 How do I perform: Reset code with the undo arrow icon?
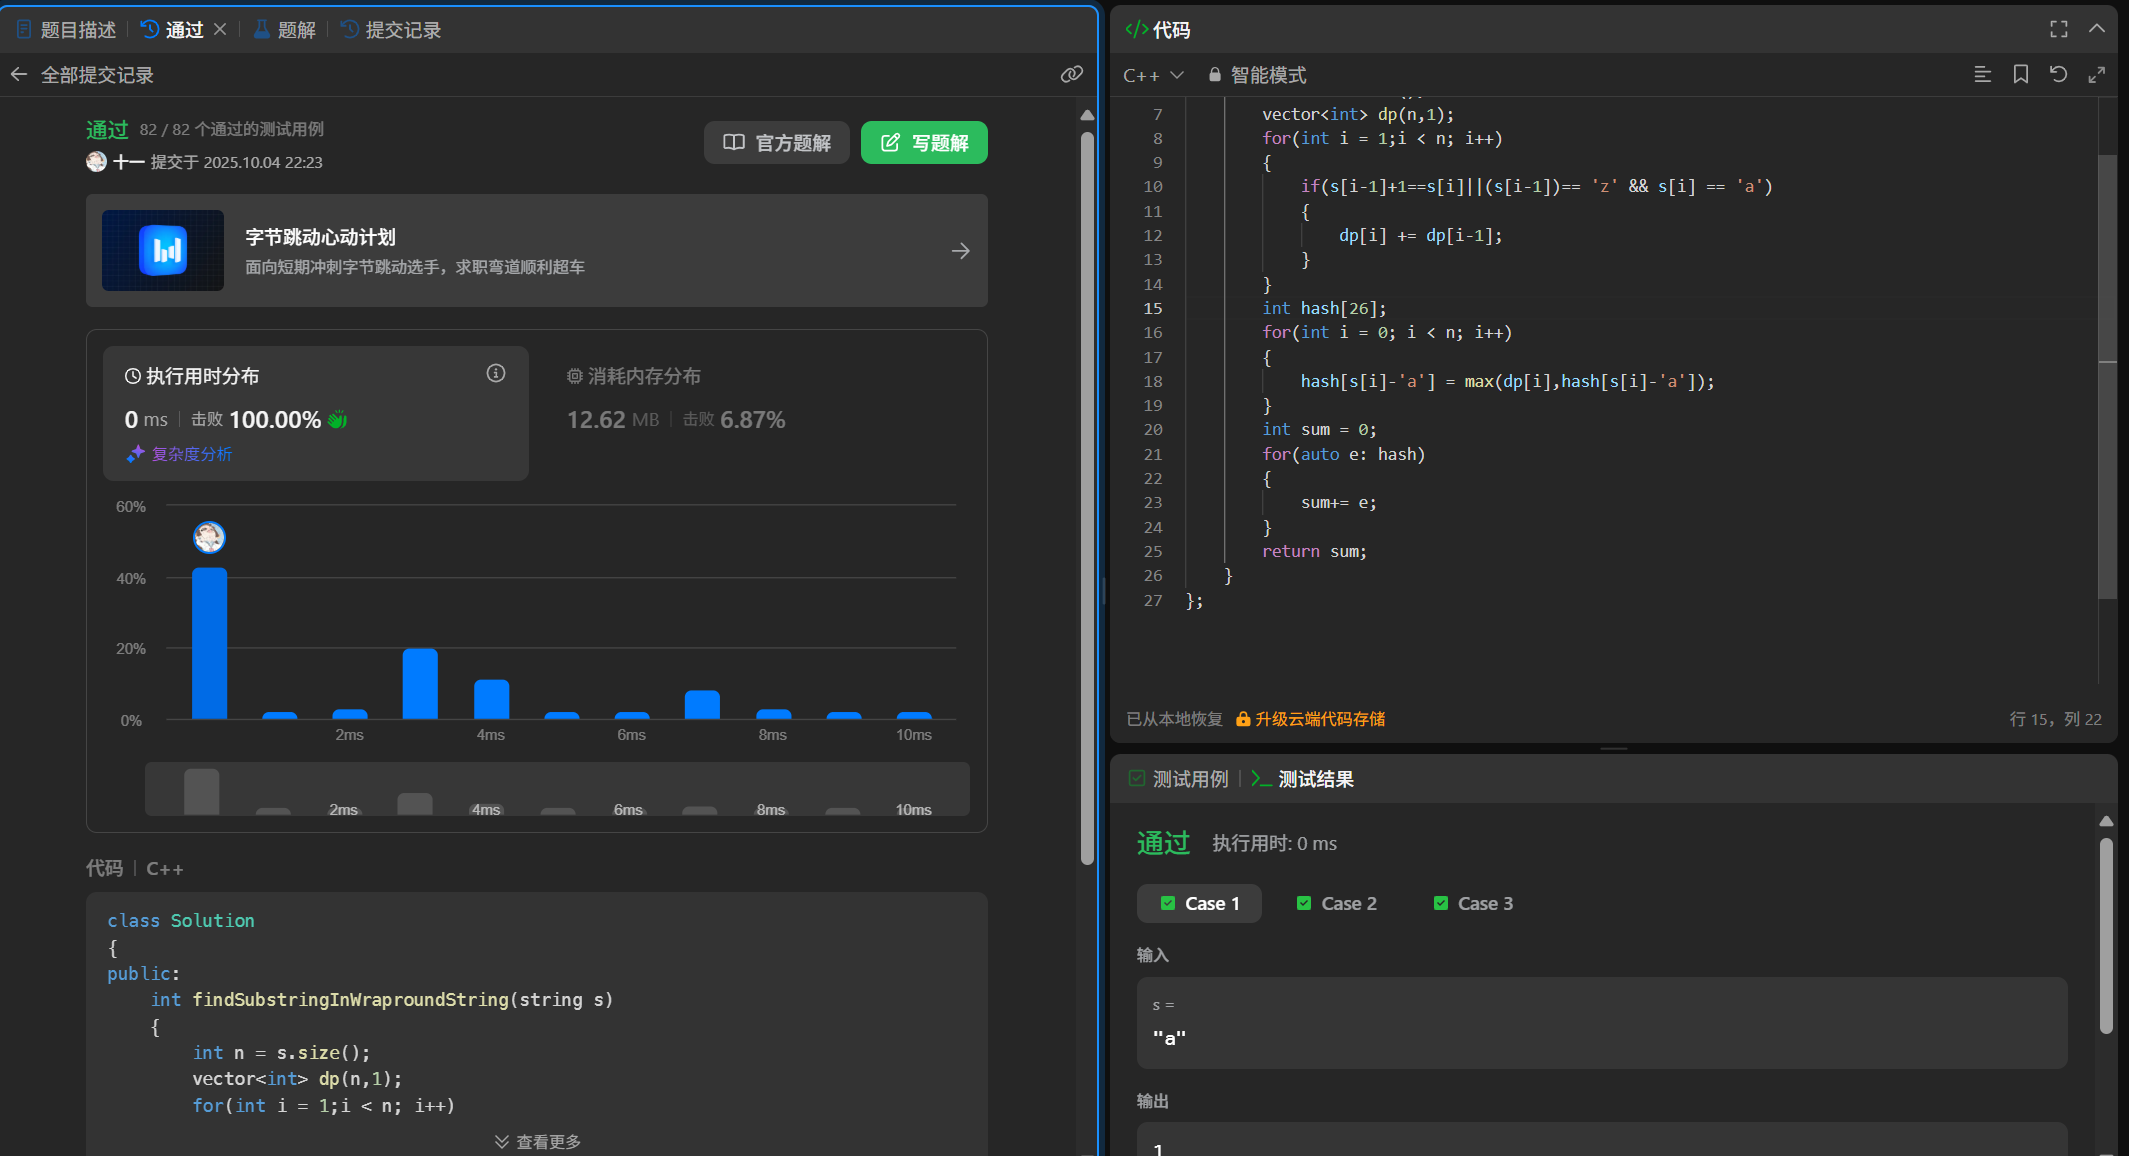[2058, 75]
